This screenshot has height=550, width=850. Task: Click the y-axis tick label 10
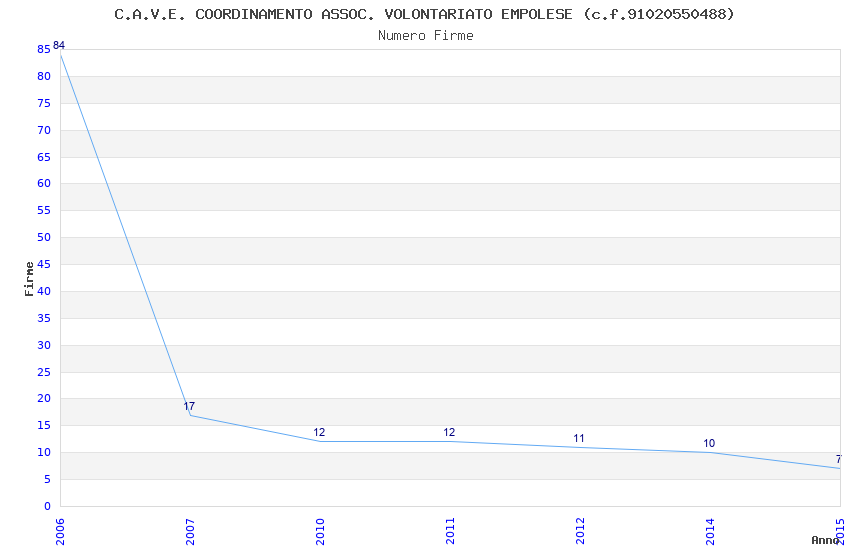pos(44,453)
